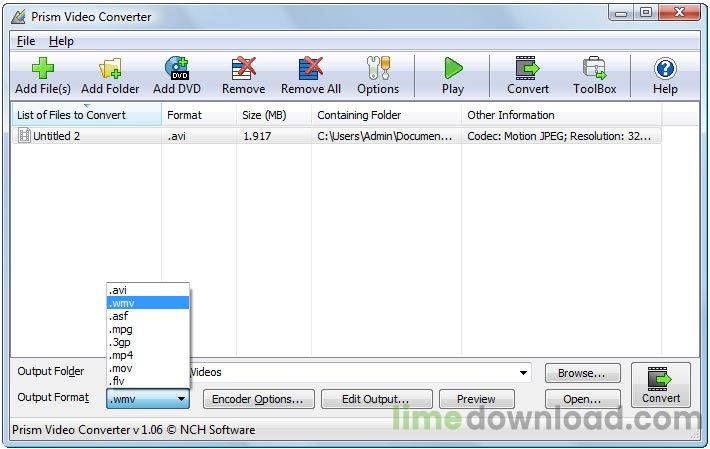Click the Edit Output... button

click(376, 399)
